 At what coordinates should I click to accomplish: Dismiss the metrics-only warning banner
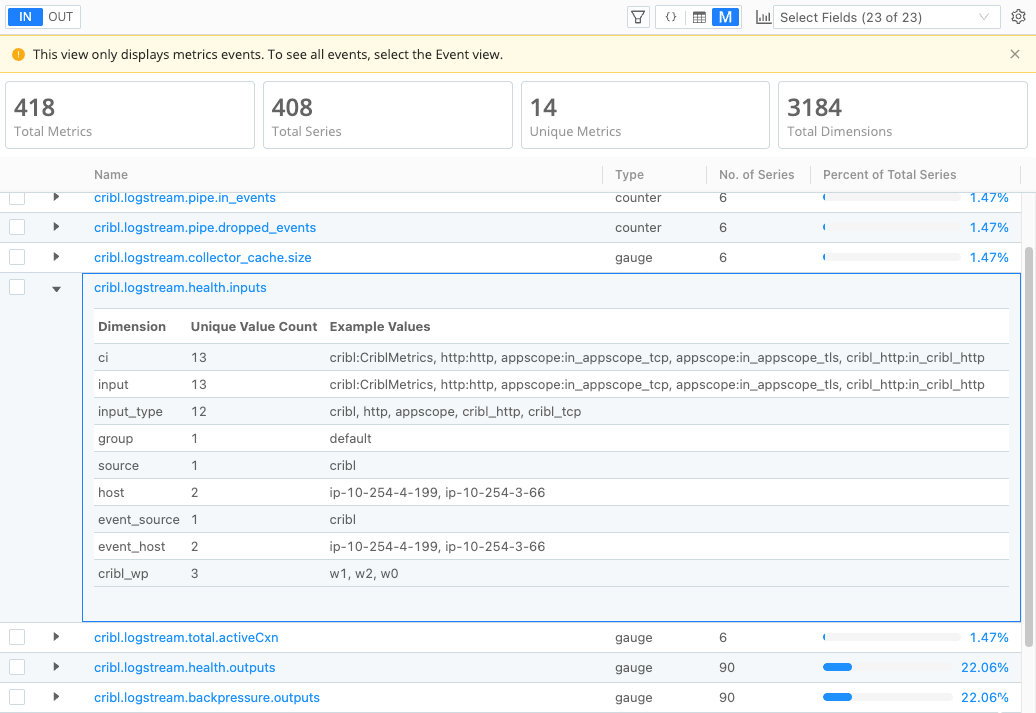tap(1015, 54)
